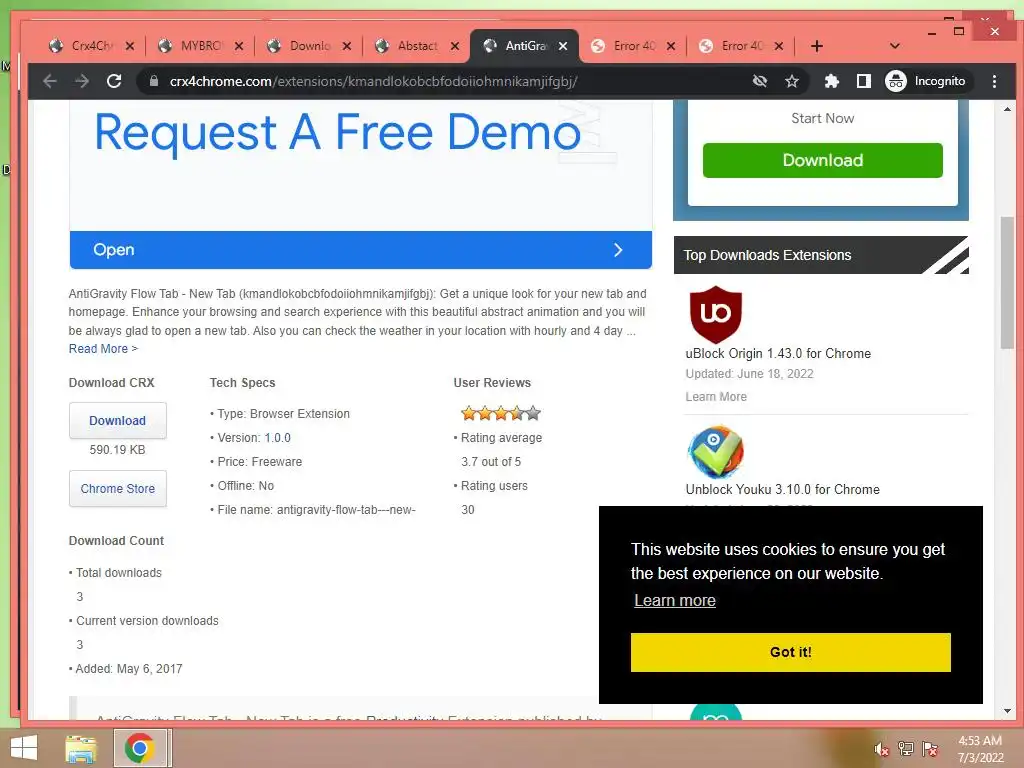Click the Top Downloads Extensions header
Screen dimensions: 1024x768
tap(821, 255)
